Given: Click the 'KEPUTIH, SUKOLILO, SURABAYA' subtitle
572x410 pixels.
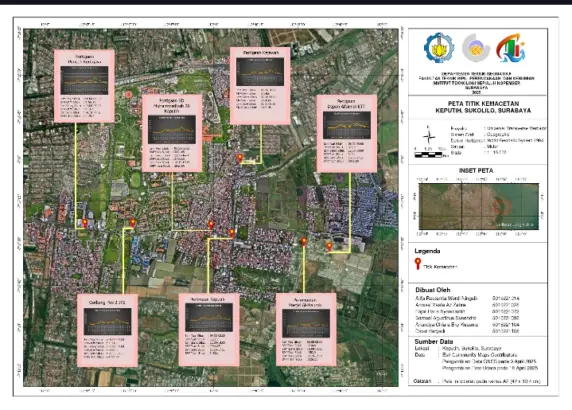Looking at the screenshot, I should [x=483, y=111].
